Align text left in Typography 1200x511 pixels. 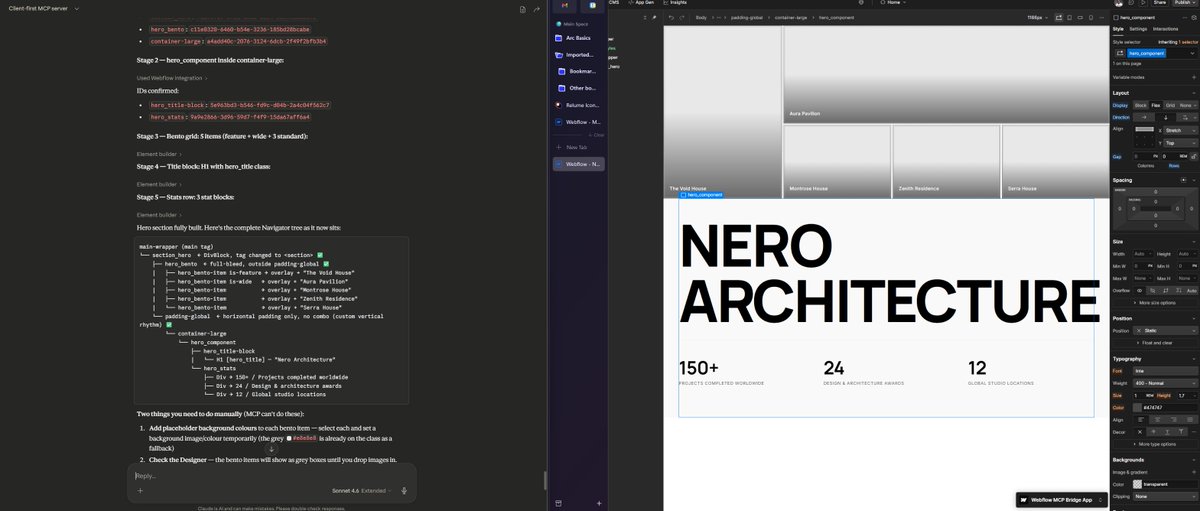coord(1141,420)
